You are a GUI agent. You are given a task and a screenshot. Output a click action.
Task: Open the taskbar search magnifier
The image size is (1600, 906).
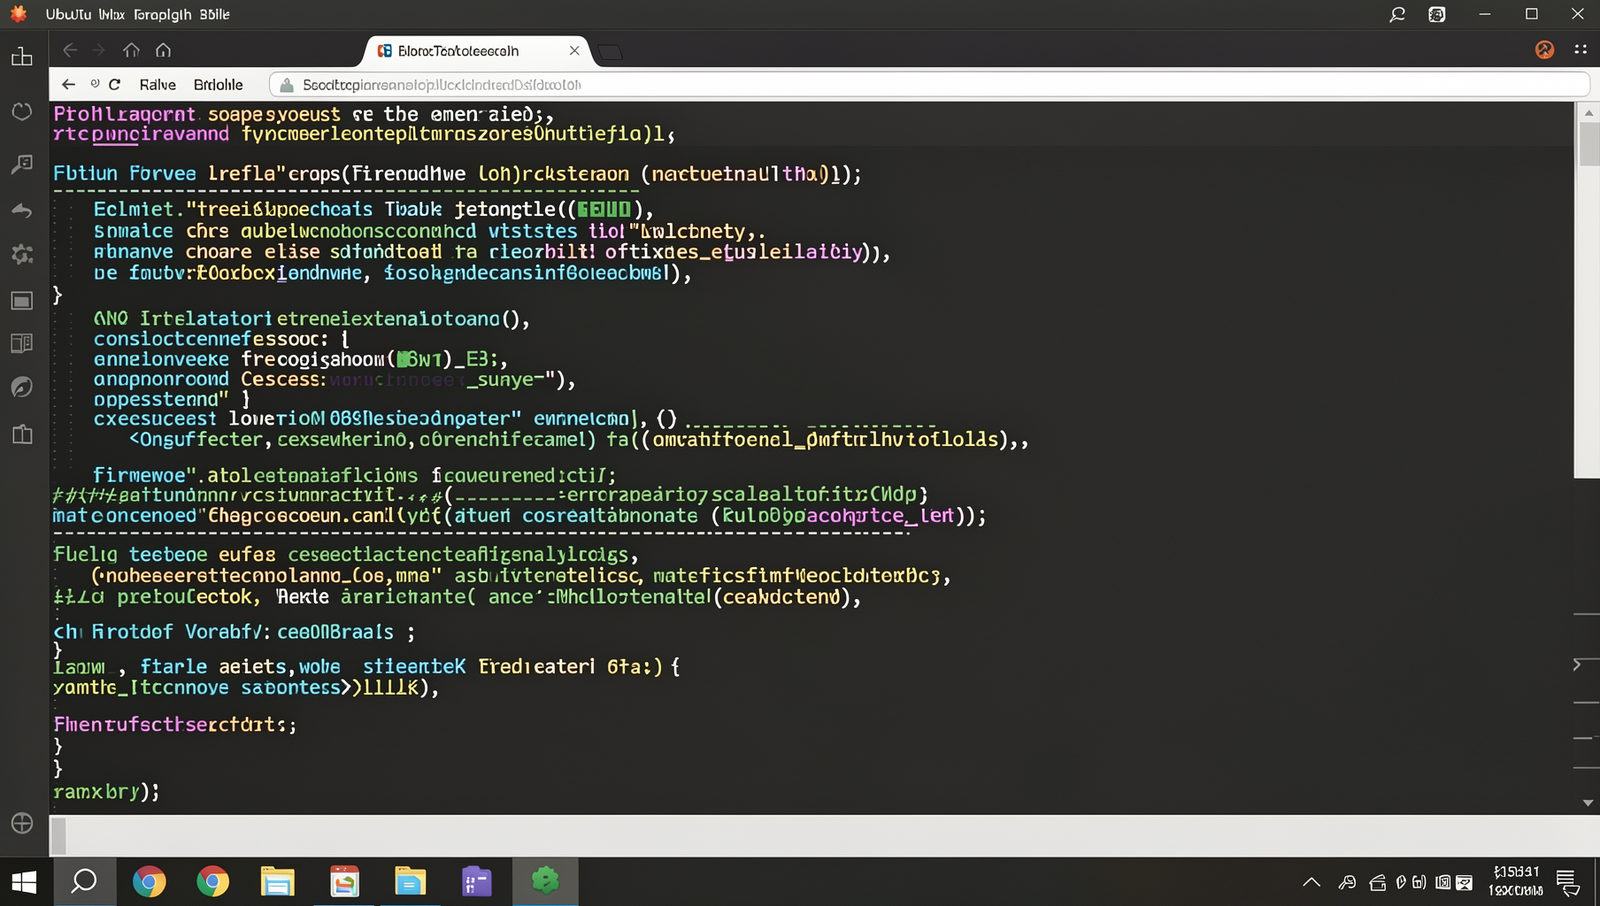(84, 881)
